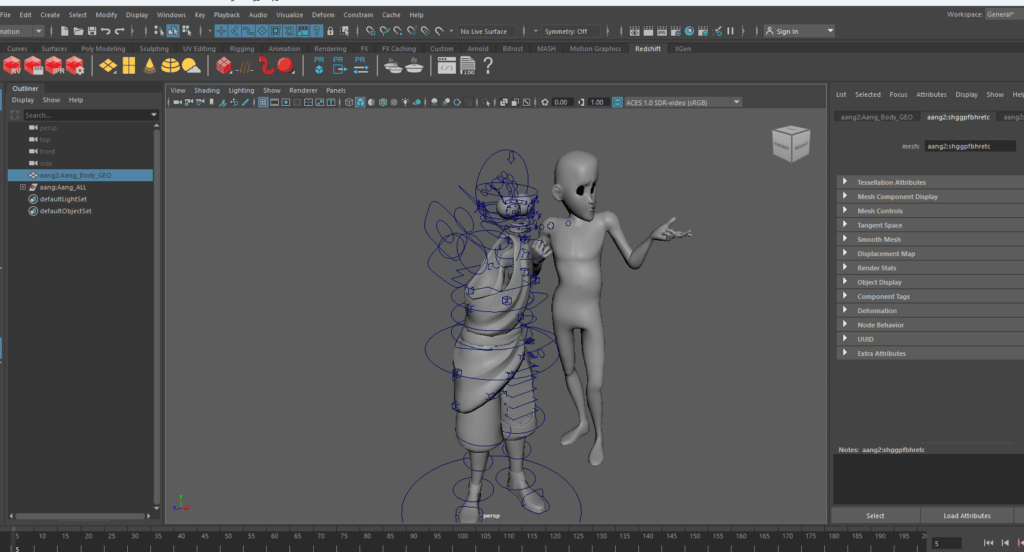Toggle select by component type mode

(x=187, y=31)
